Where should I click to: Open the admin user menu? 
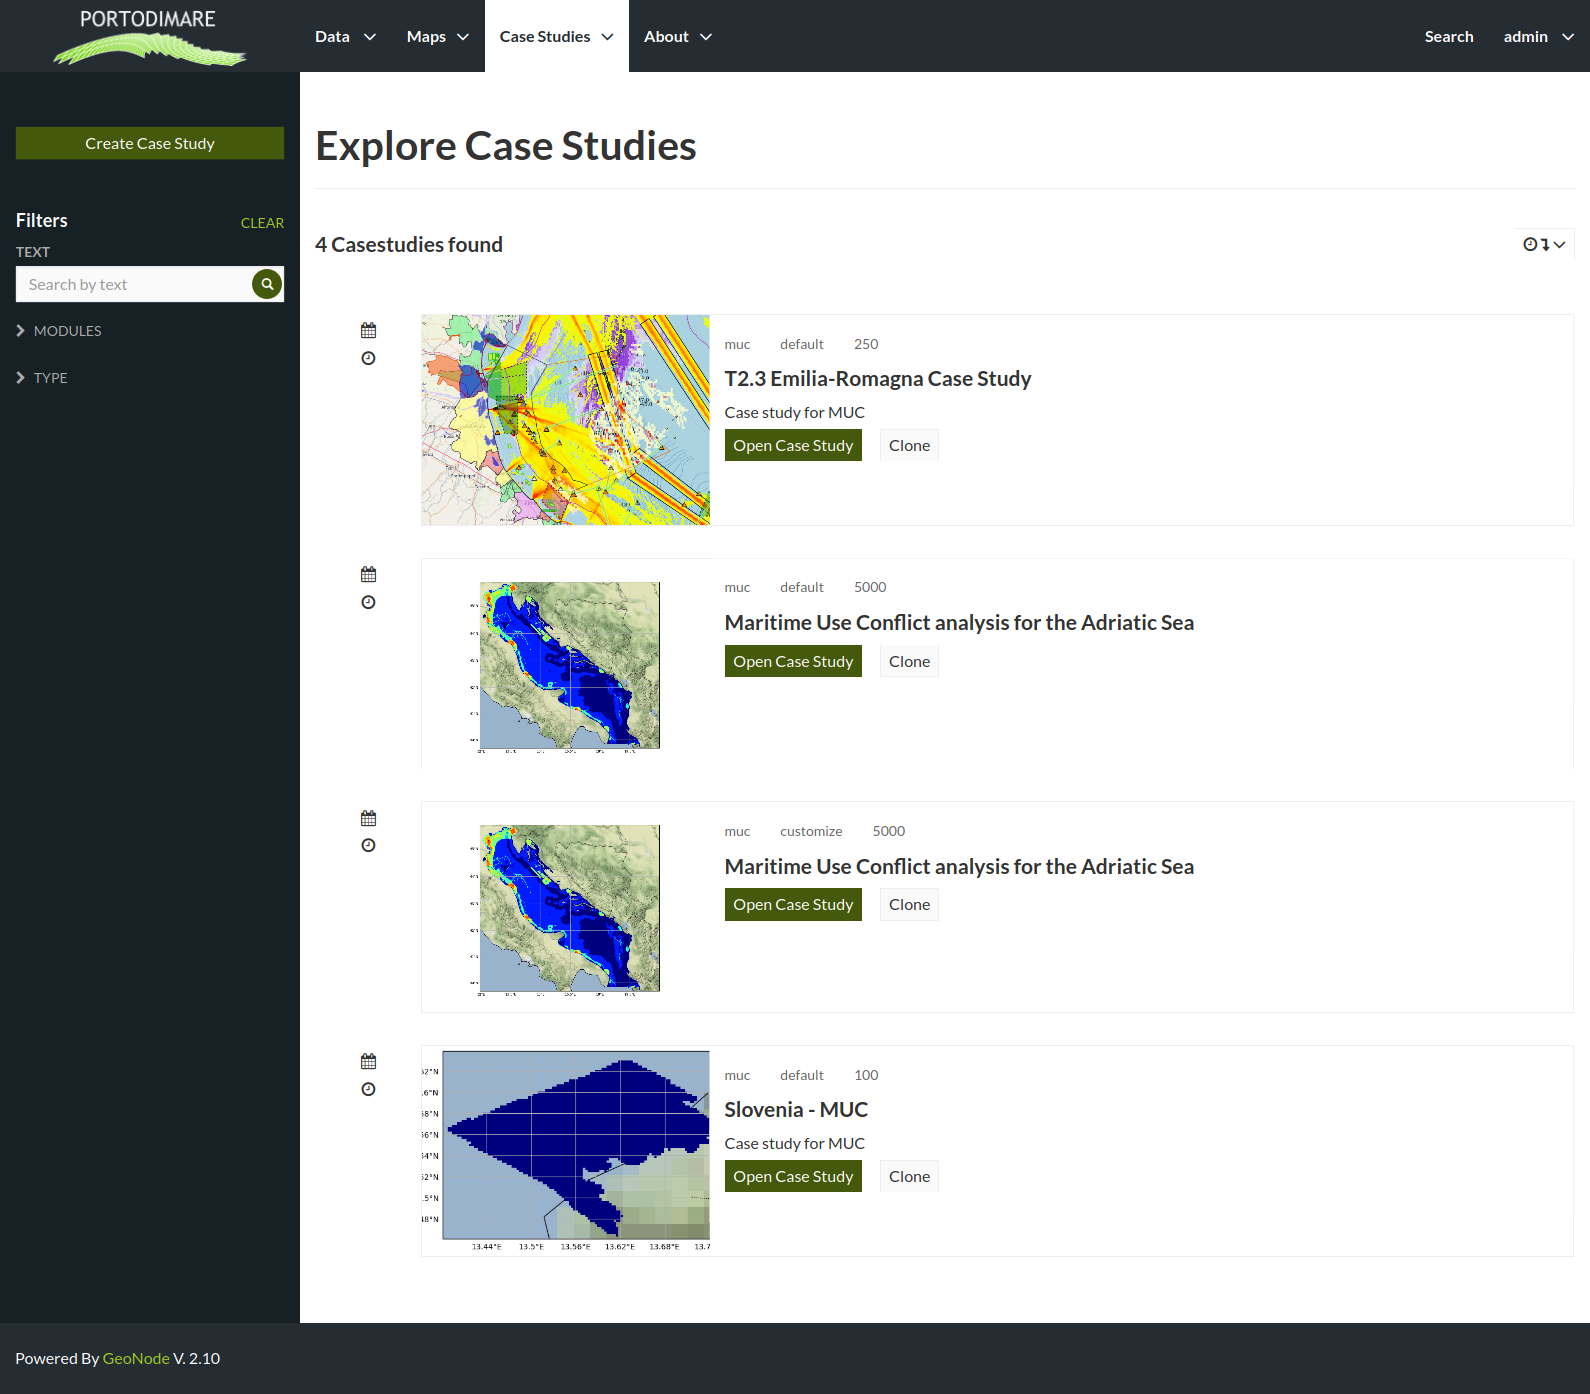click(x=1539, y=36)
